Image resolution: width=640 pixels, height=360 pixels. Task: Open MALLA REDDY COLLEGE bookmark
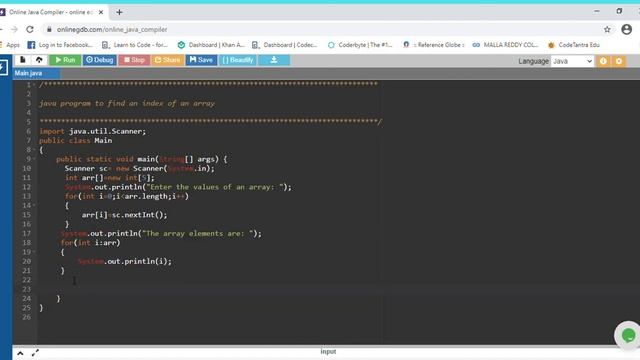505,45
